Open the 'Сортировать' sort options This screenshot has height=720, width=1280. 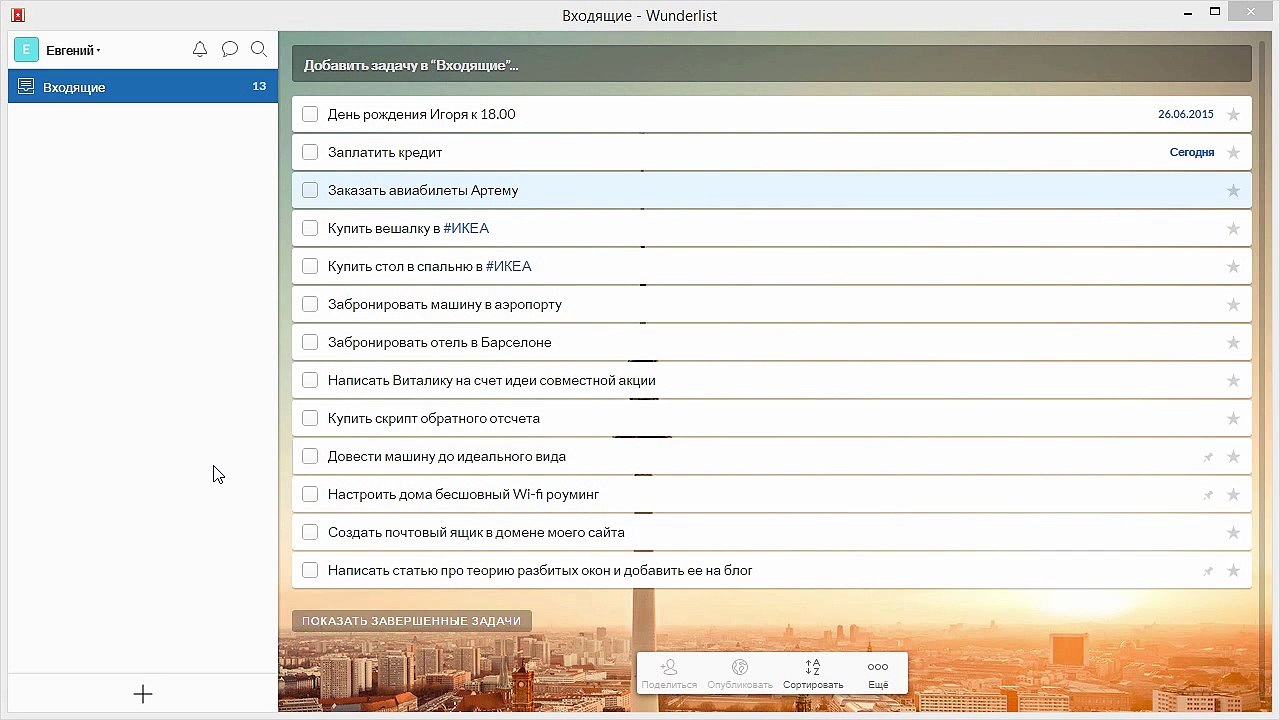[x=813, y=673]
